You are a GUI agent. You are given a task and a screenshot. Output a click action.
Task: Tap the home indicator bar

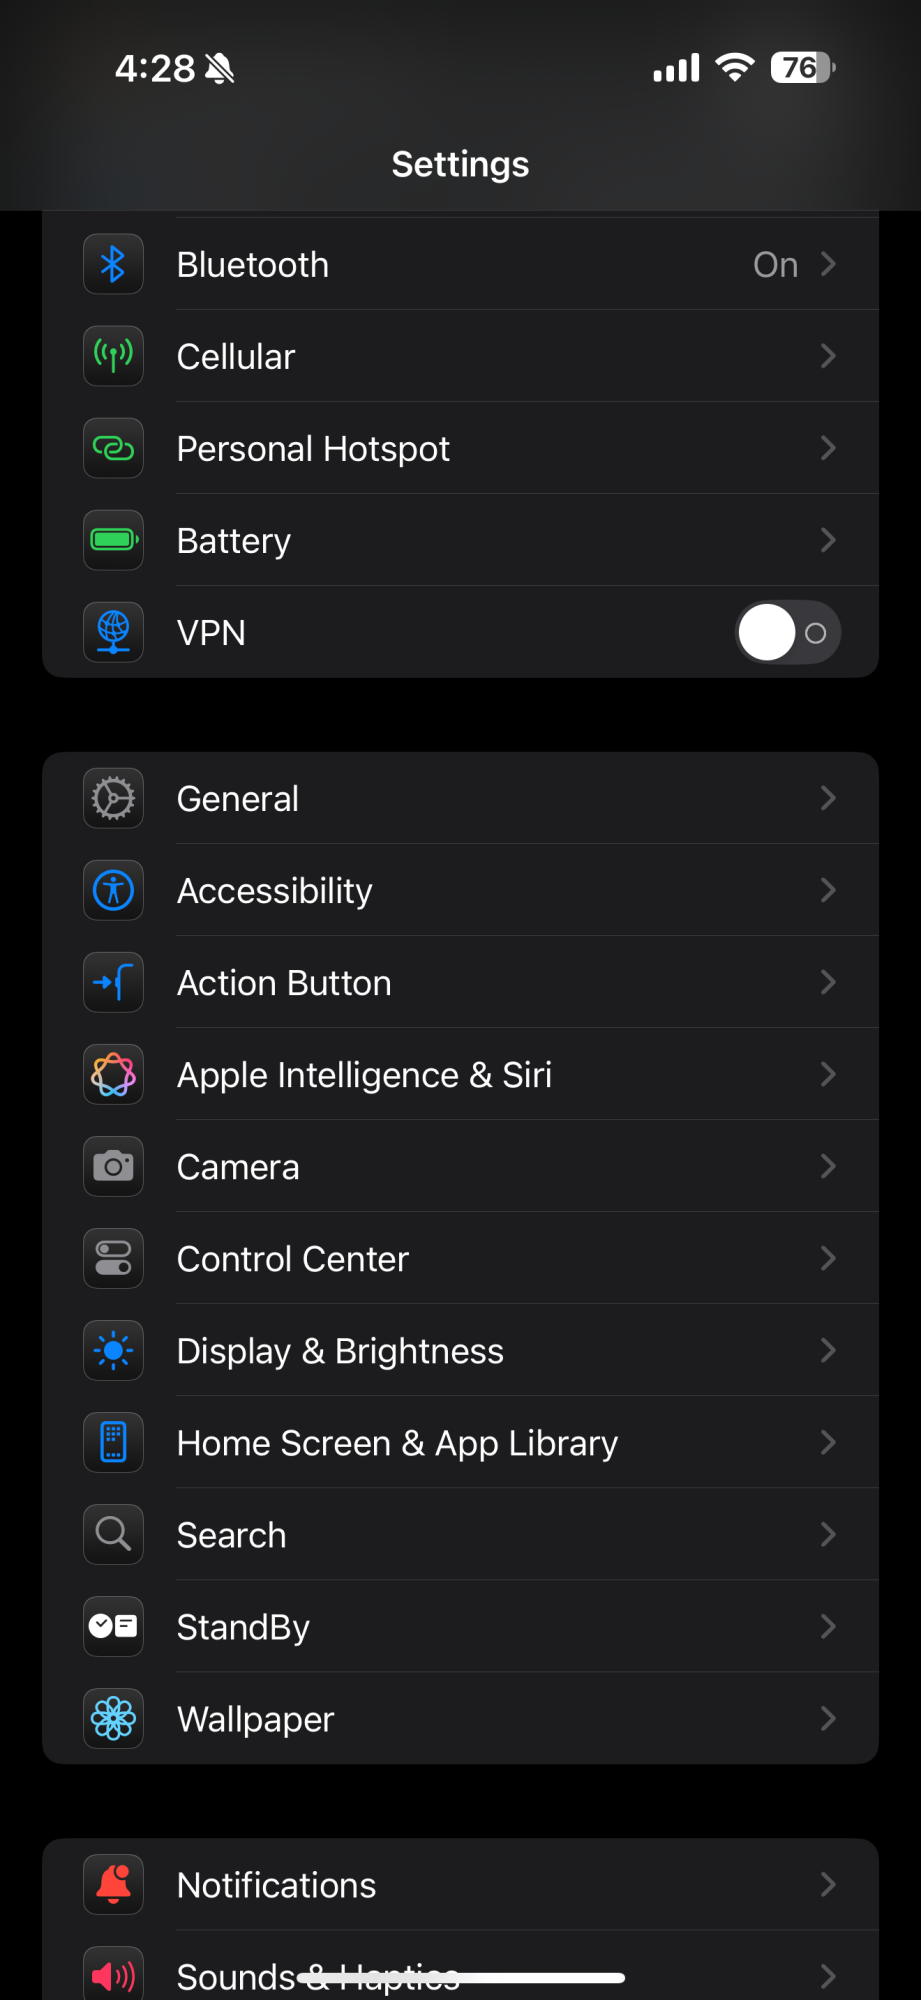[x=461, y=1977]
